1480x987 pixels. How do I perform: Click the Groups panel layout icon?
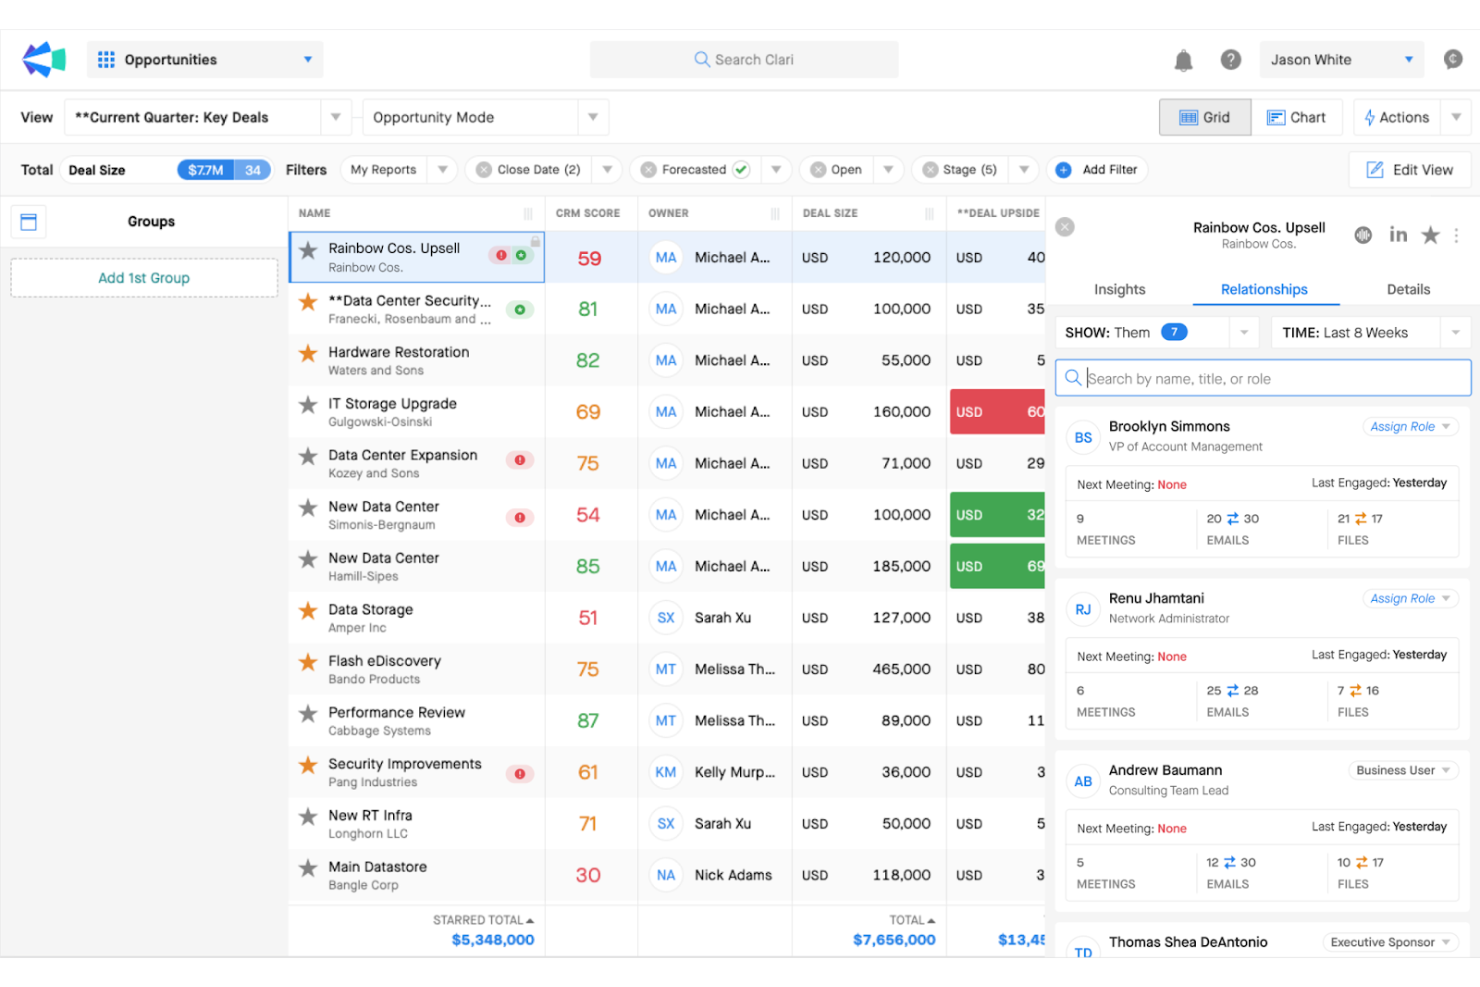pos(29,222)
